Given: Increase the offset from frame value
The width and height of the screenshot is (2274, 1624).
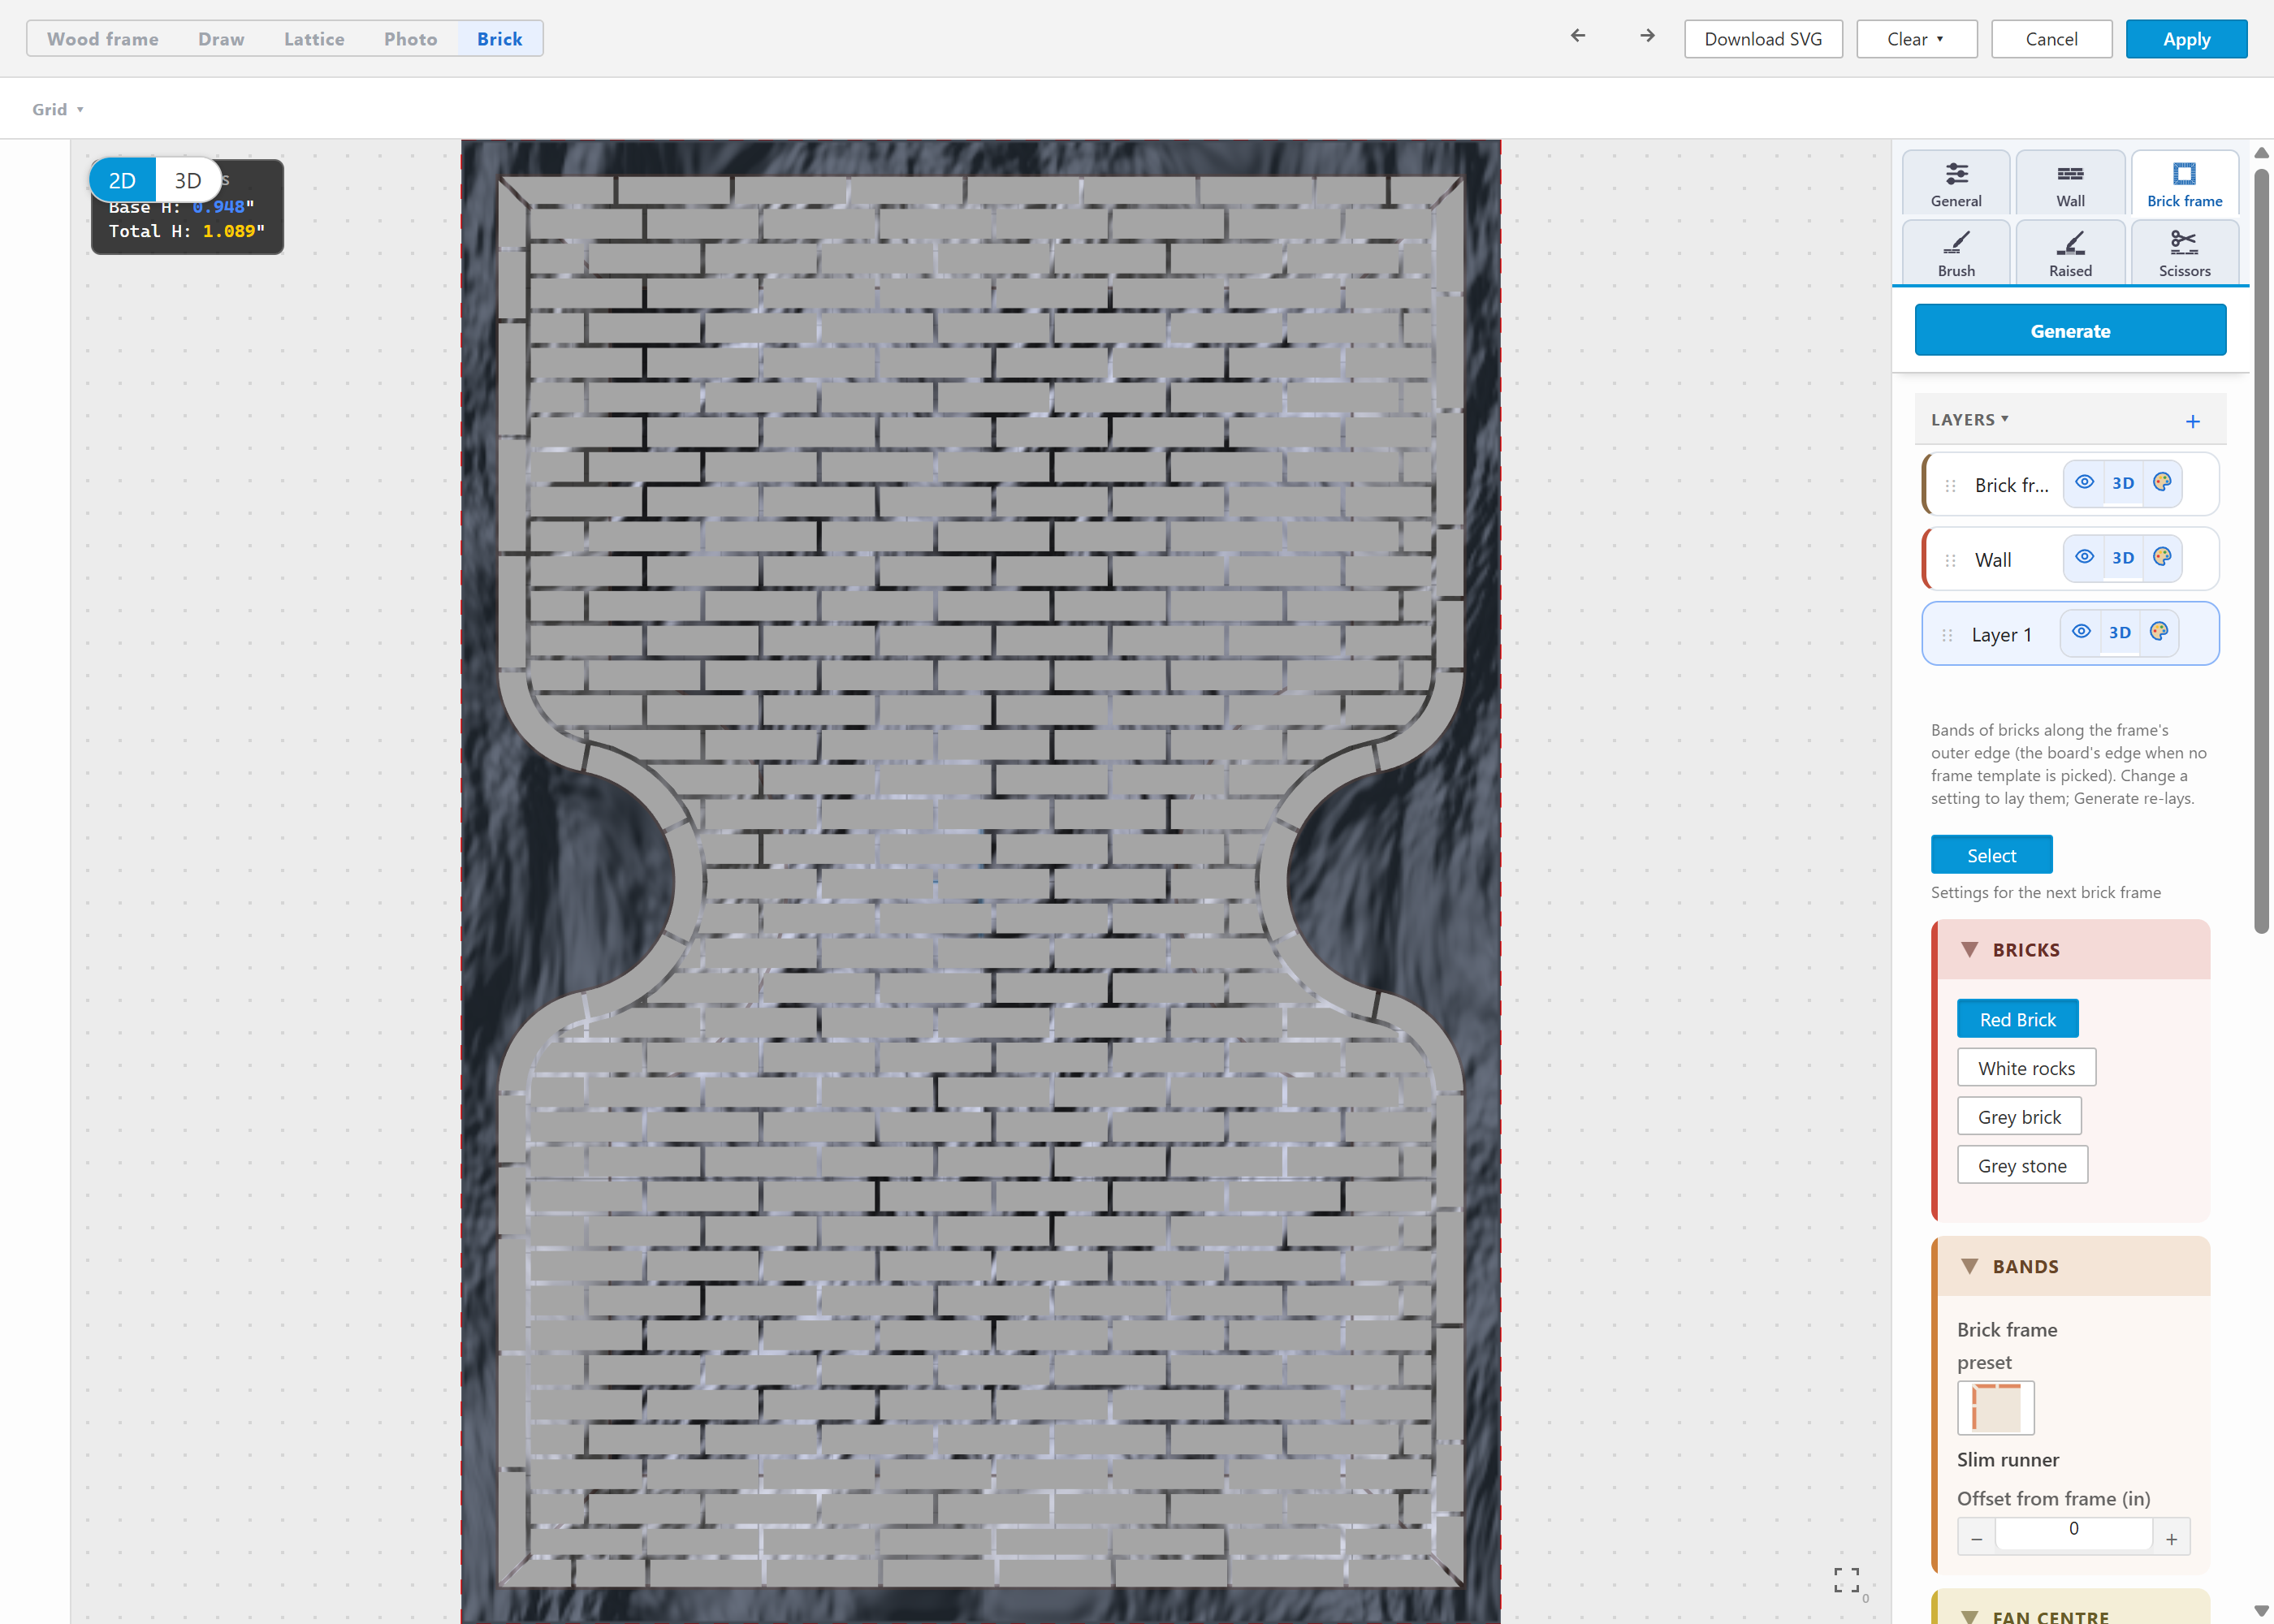Looking at the screenshot, I should (x=2171, y=1538).
